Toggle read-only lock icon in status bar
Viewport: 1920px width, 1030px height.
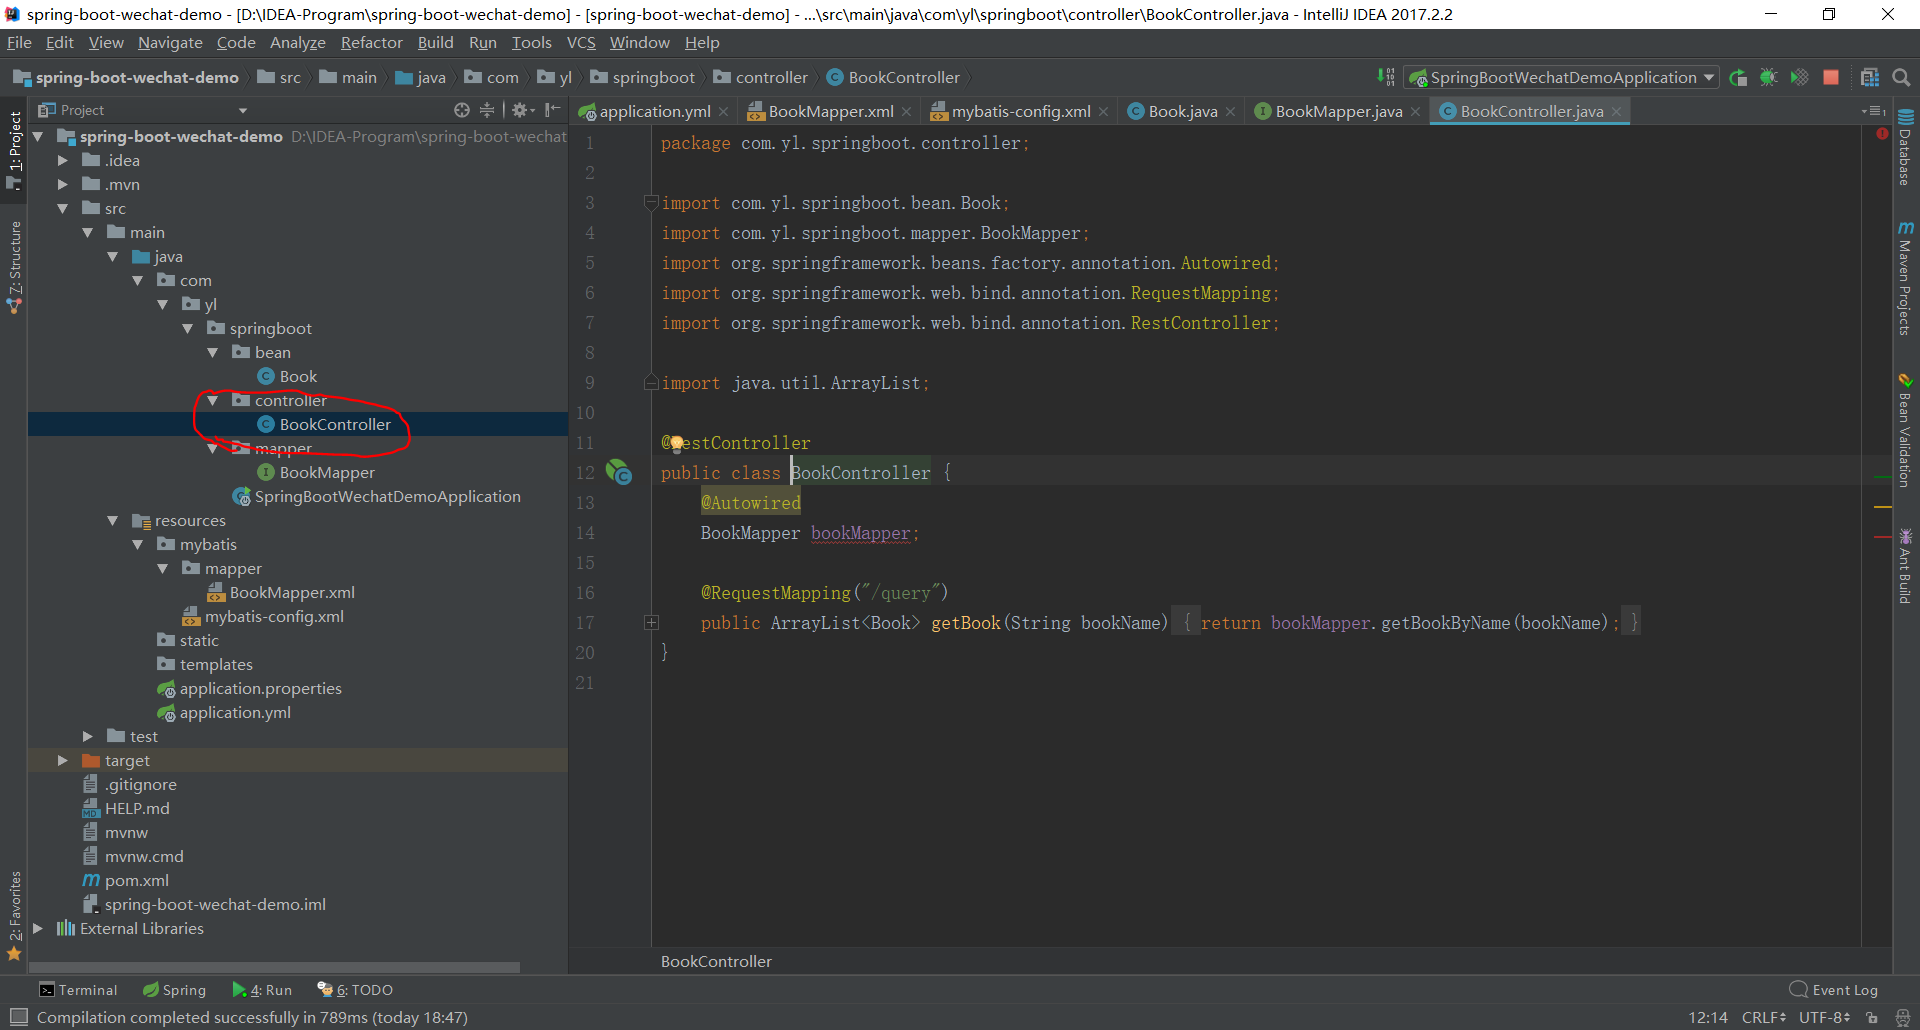click(x=1872, y=1017)
